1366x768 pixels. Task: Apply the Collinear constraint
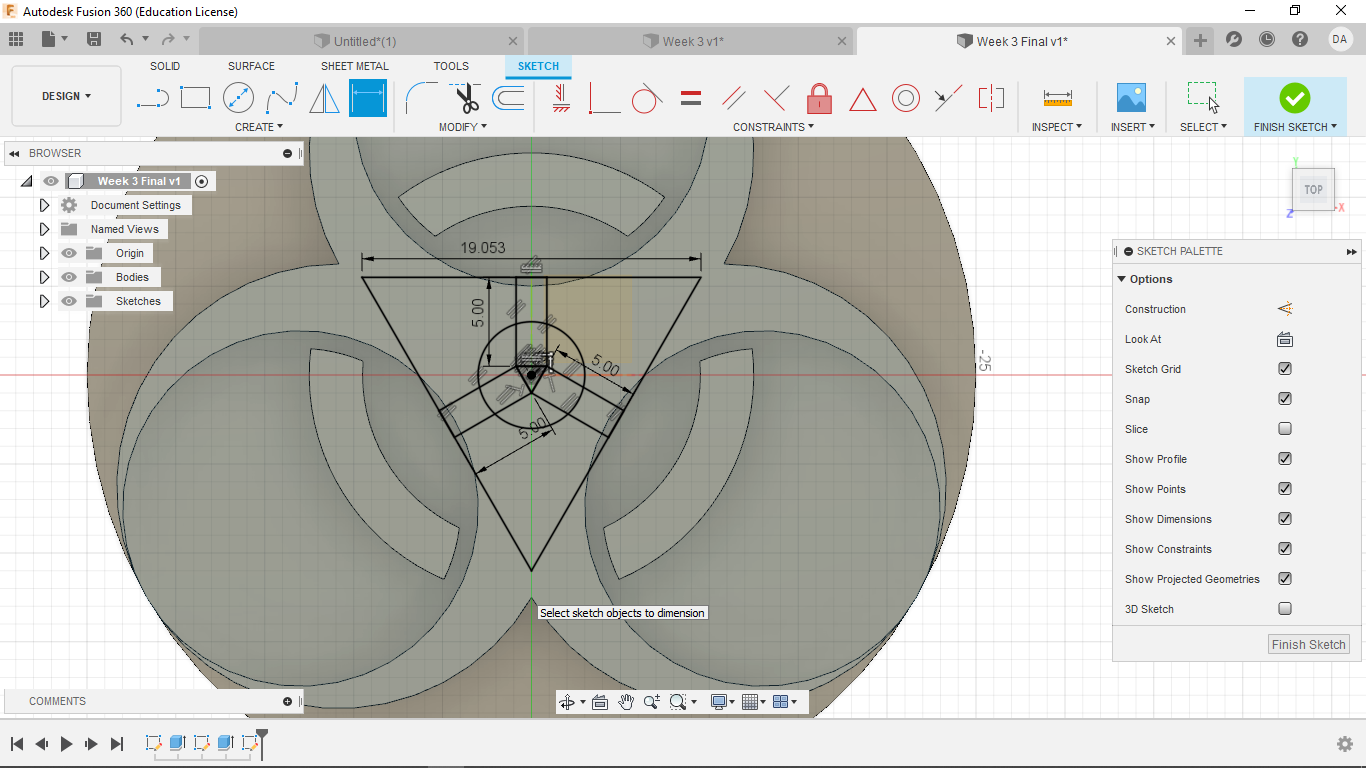point(948,98)
